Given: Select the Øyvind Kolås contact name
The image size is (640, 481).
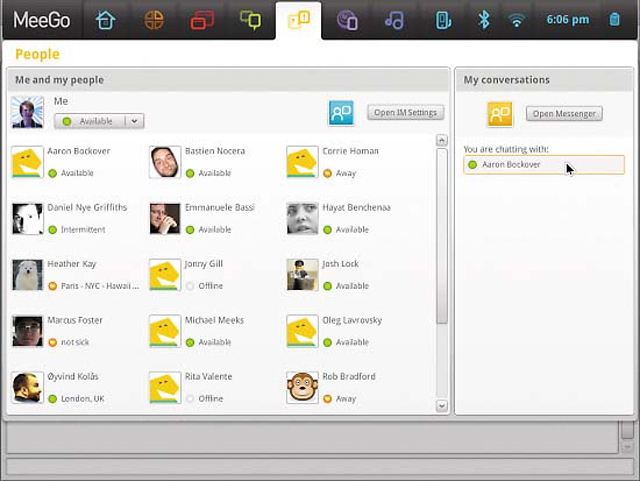Looking at the screenshot, I should 73,376.
